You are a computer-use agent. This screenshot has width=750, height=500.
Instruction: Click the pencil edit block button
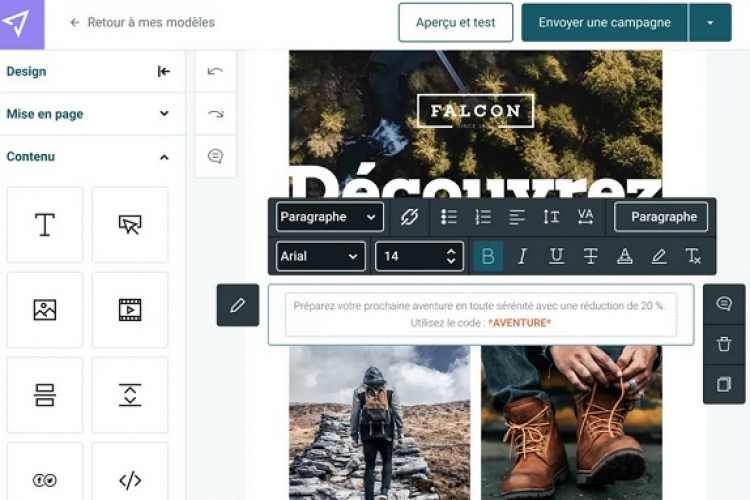pos(238,305)
